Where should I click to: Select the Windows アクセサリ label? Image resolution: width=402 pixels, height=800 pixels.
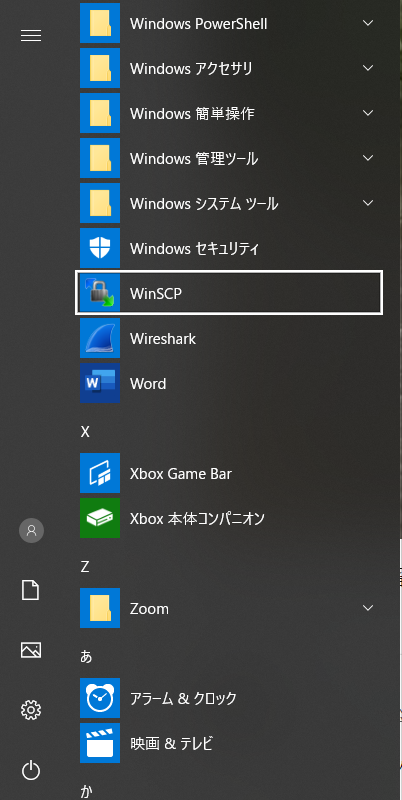pos(191,69)
